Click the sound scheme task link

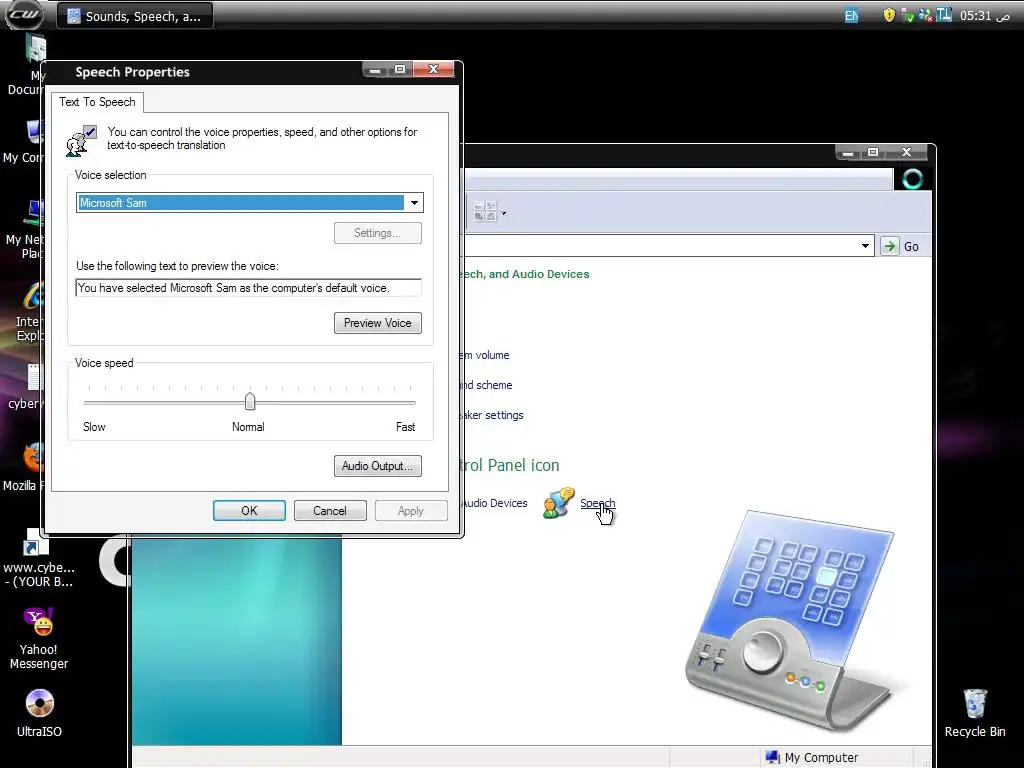488,385
